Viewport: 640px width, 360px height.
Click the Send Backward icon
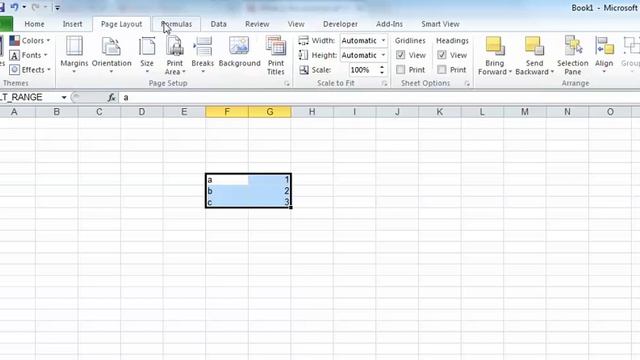pyautogui.click(x=534, y=46)
